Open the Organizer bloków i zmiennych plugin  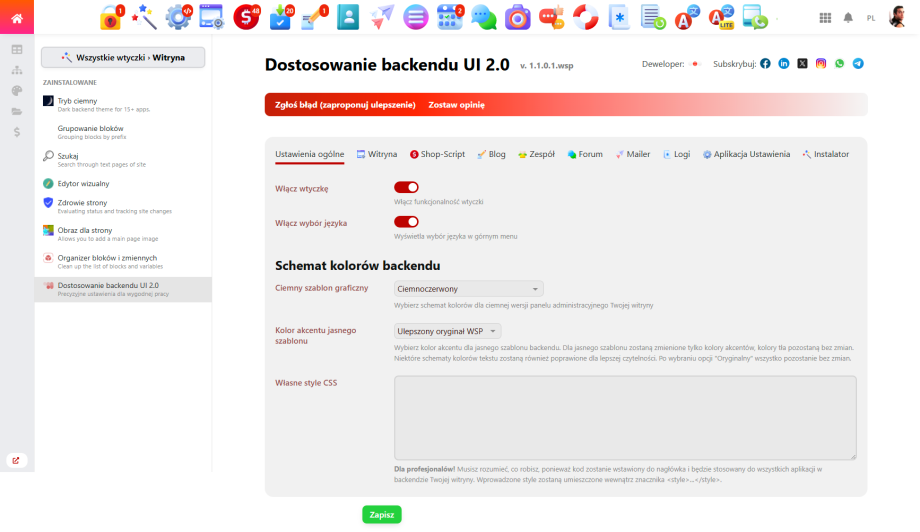click(123, 262)
